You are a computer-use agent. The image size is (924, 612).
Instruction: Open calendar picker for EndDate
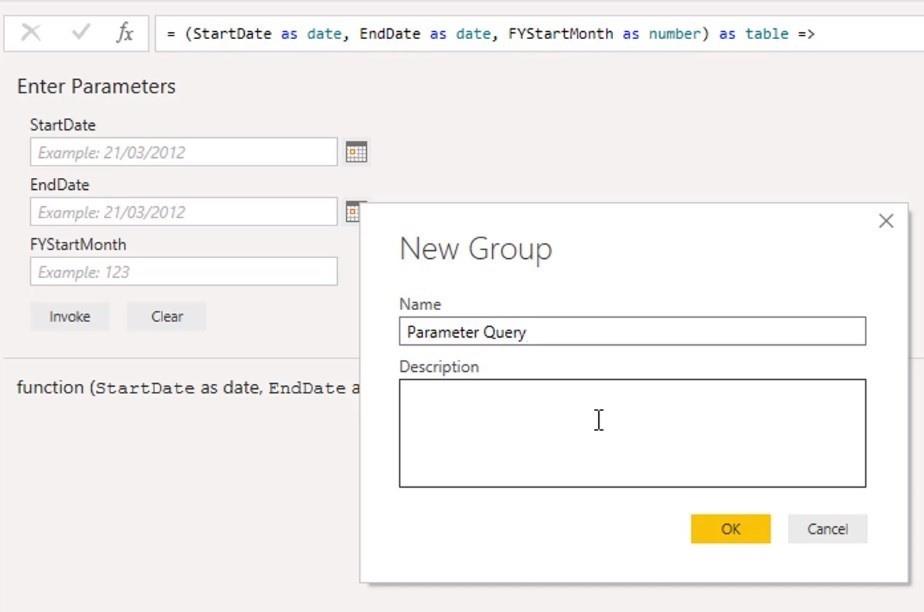point(352,212)
